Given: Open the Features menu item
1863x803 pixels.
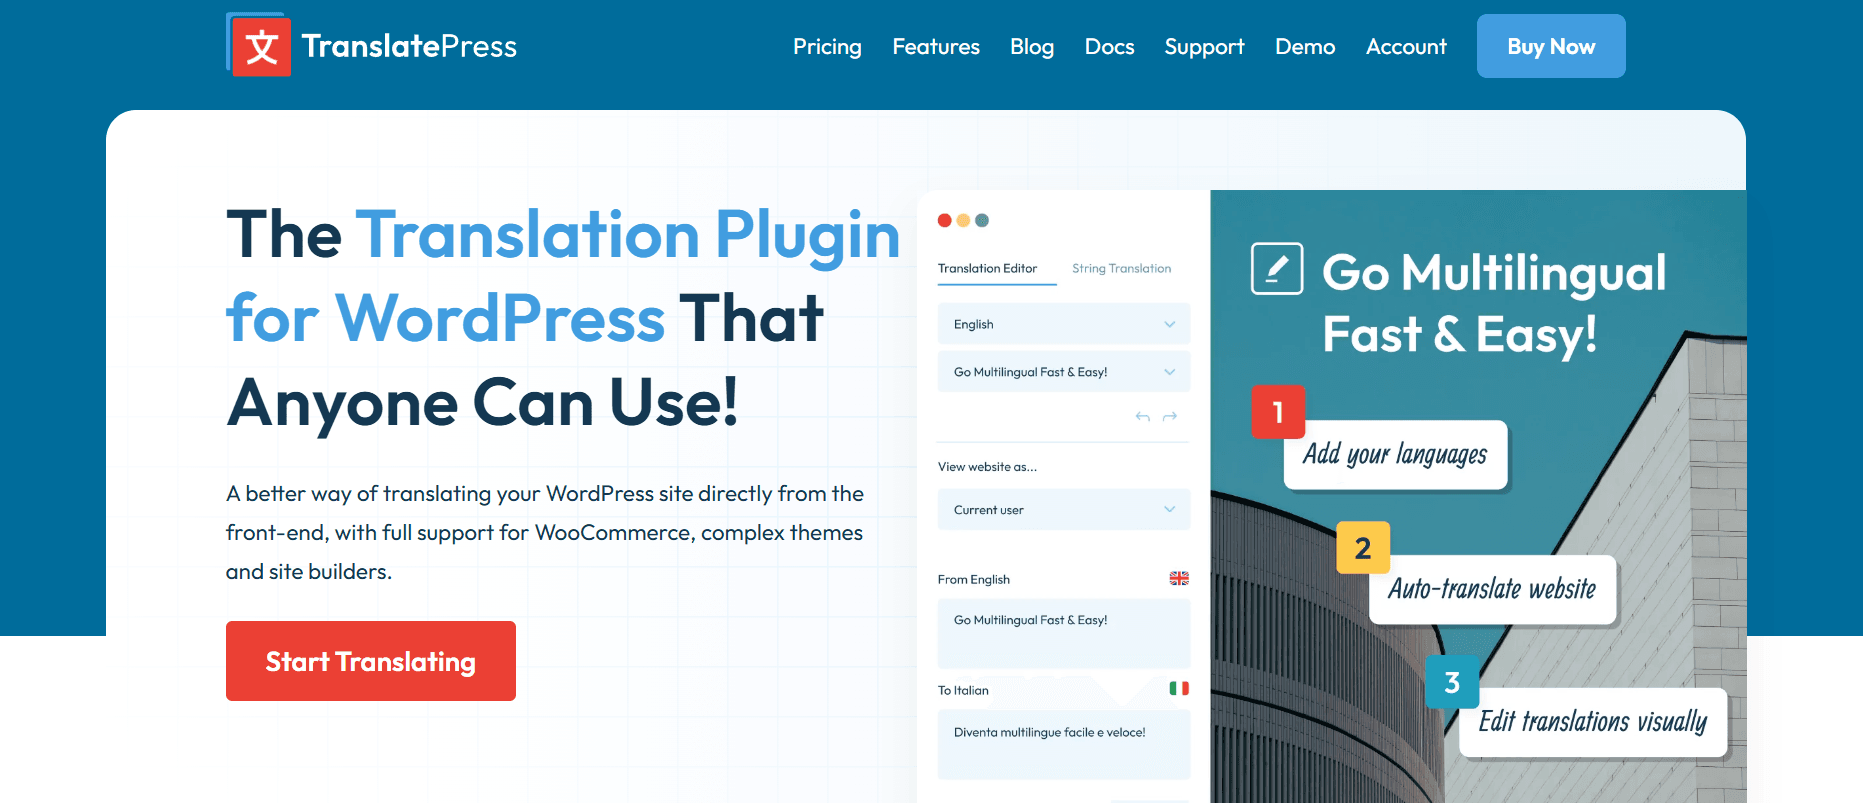Looking at the screenshot, I should point(936,47).
